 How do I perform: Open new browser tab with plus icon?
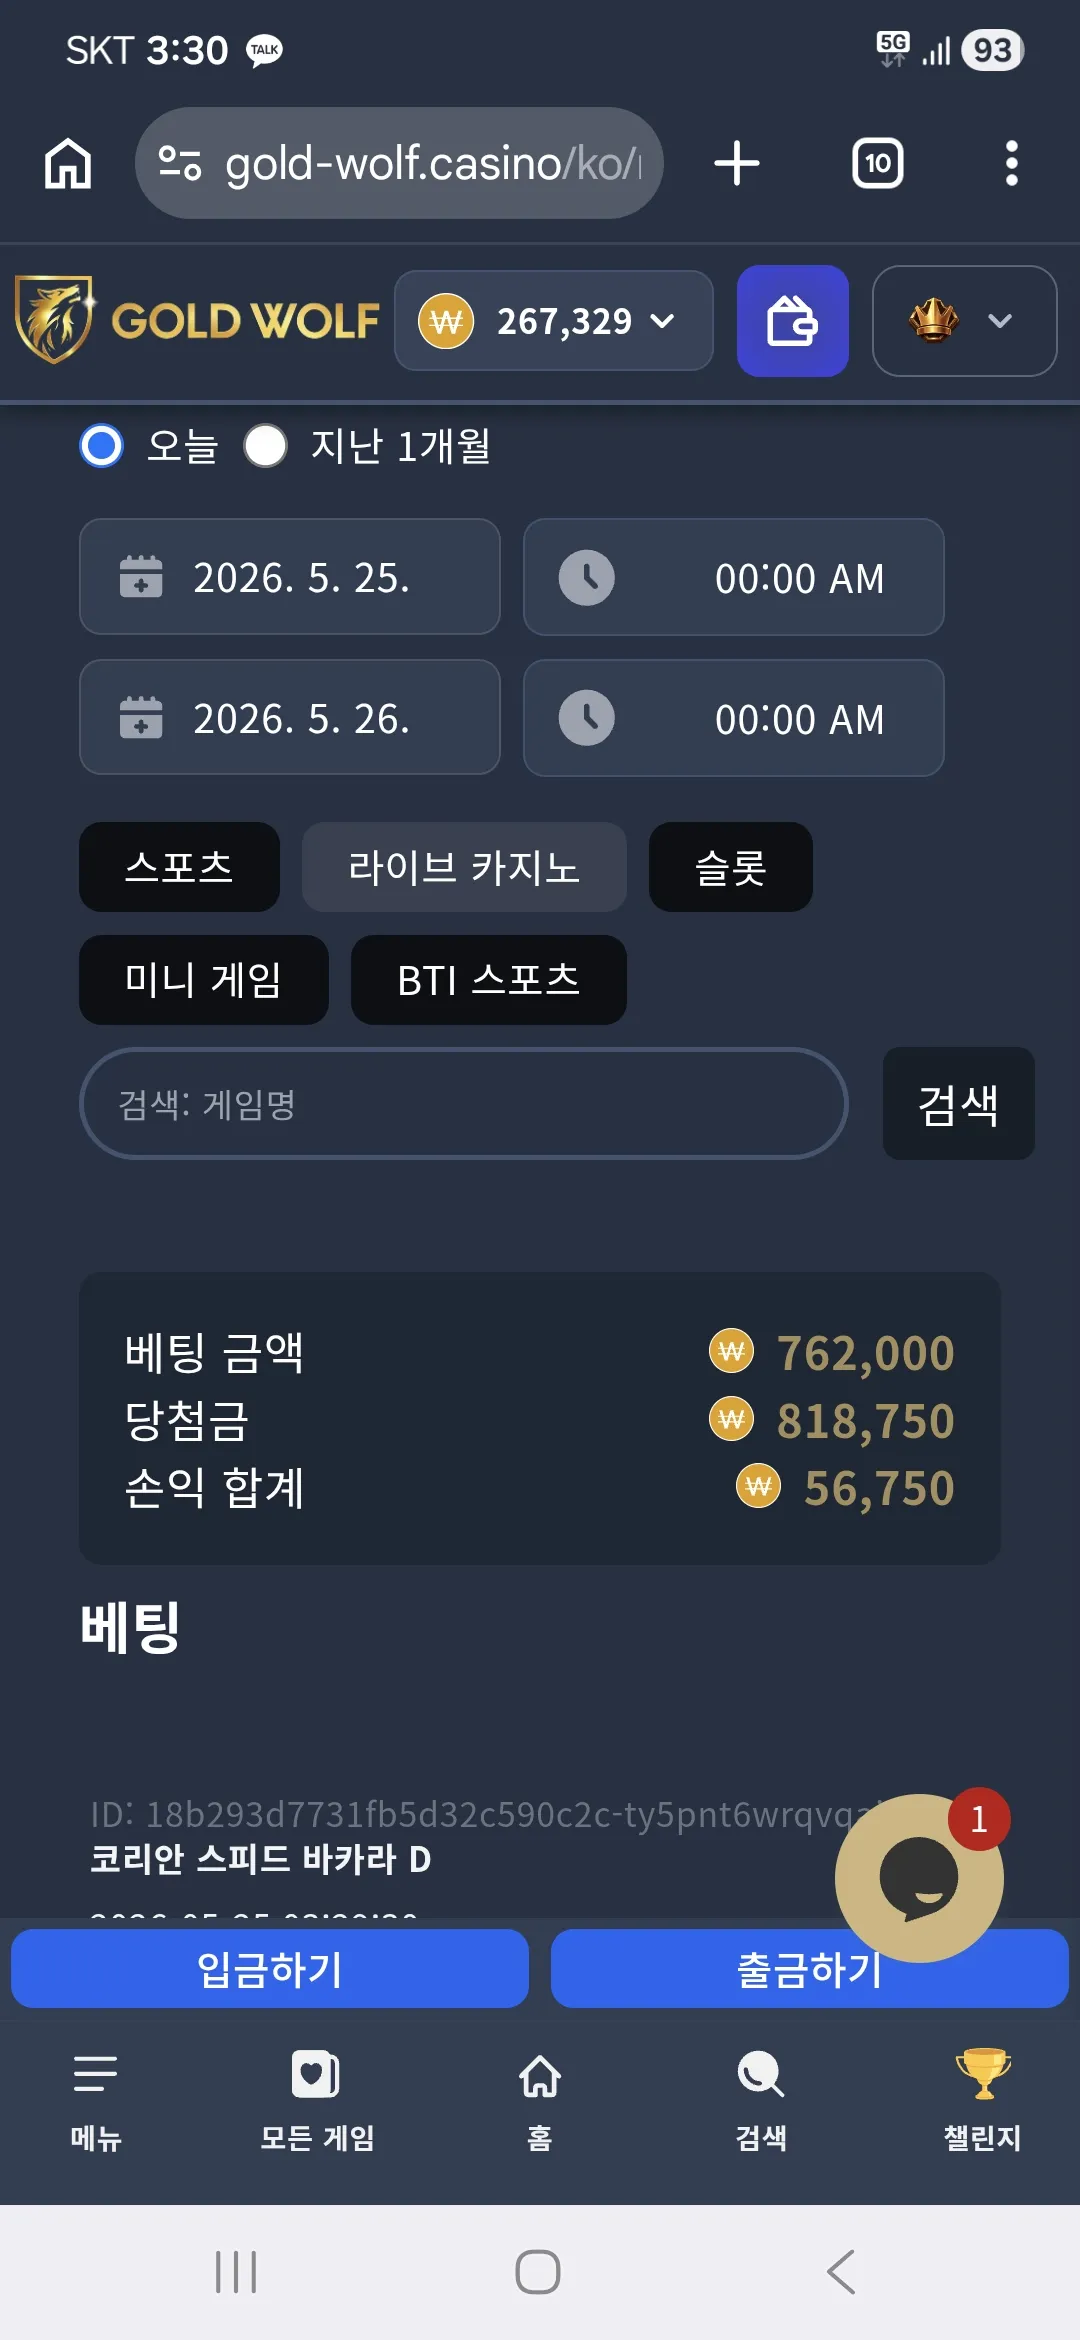737,163
